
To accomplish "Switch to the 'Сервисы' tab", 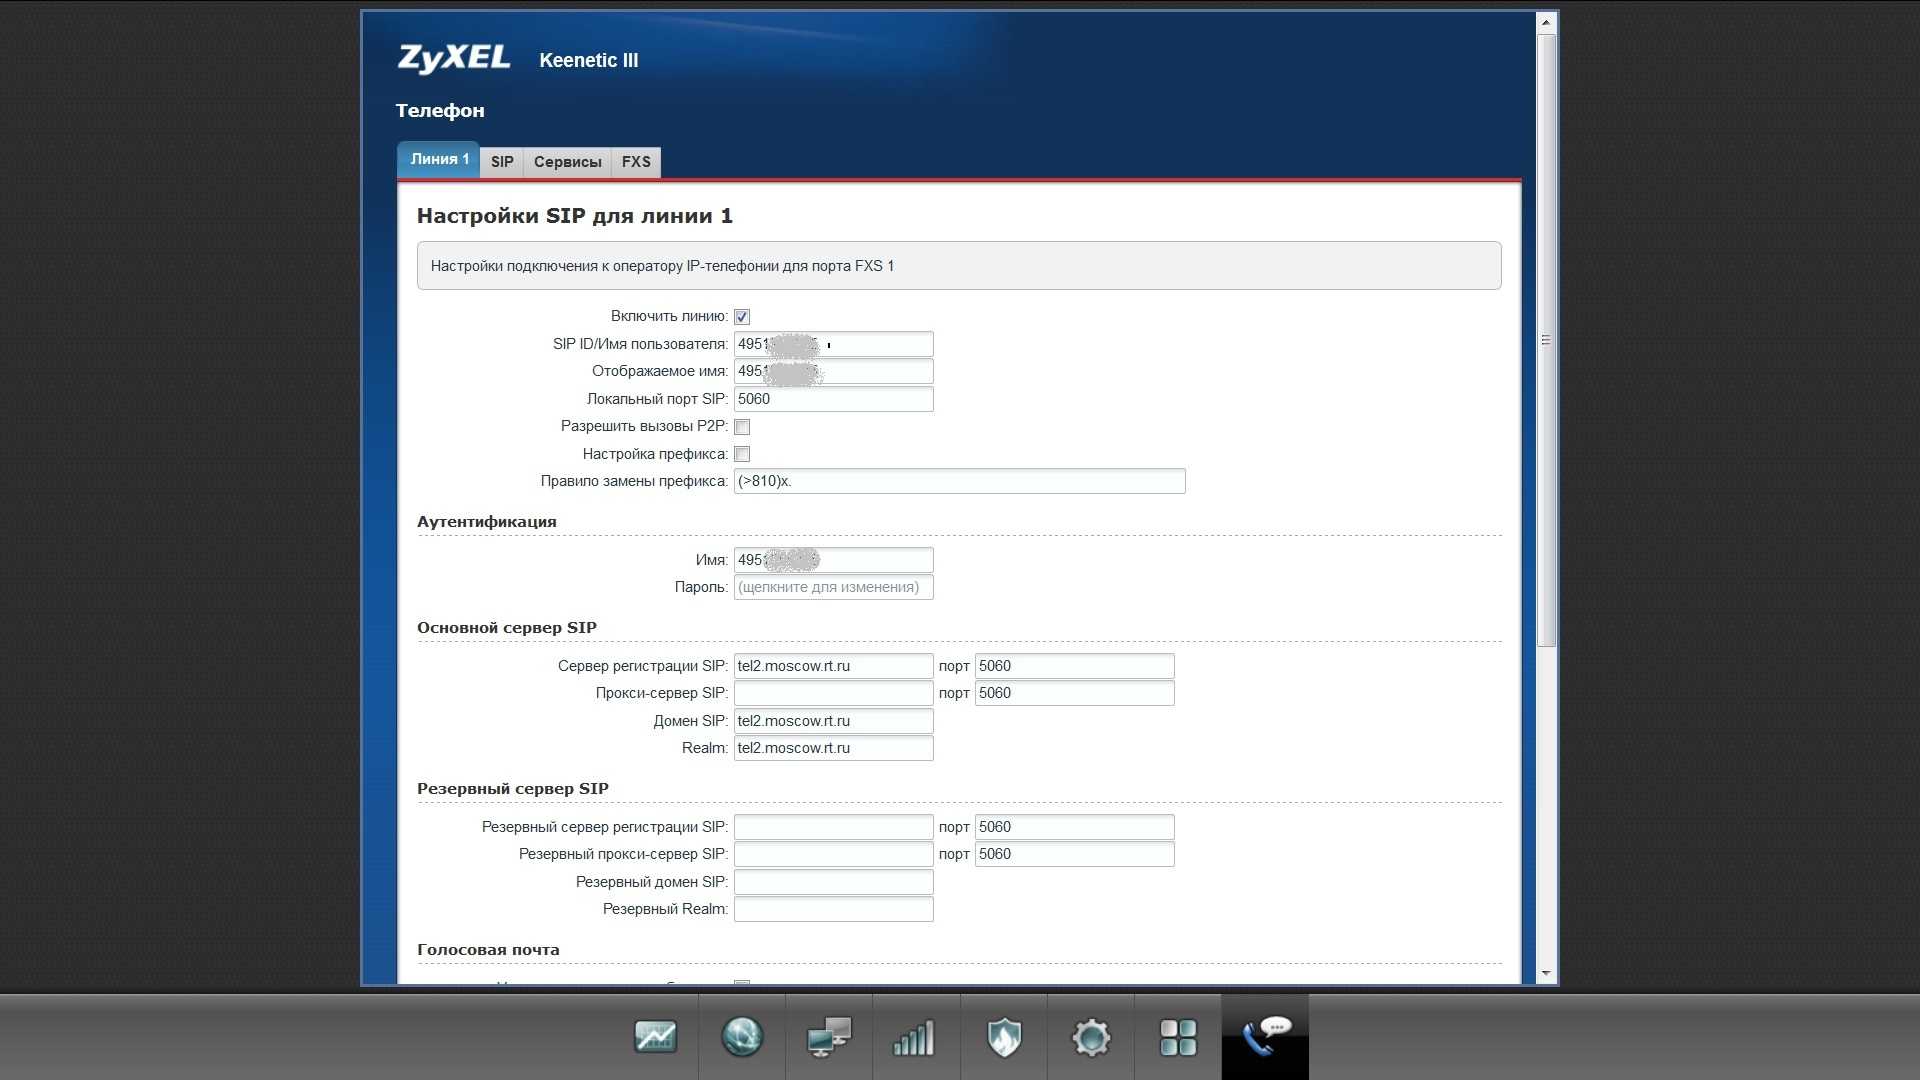I will click(x=568, y=162).
